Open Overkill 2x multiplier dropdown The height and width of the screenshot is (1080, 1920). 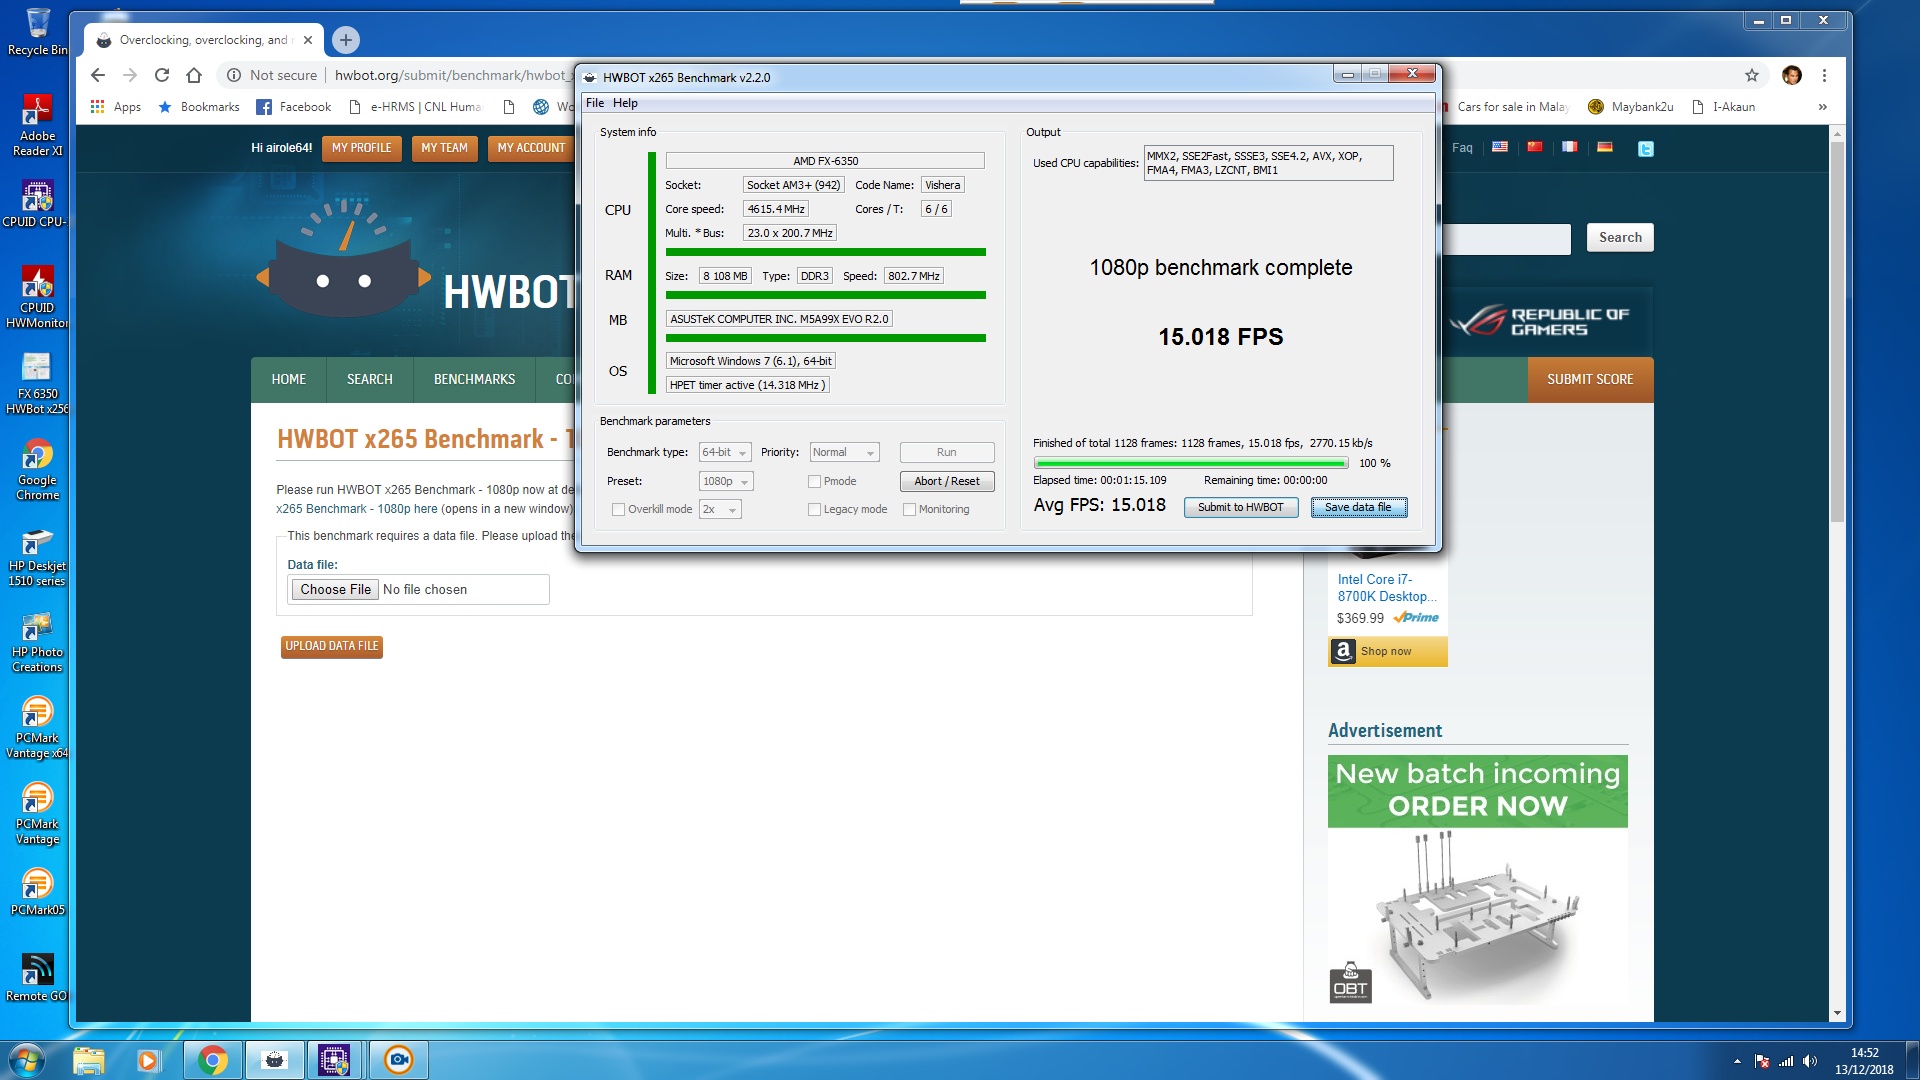(x=720, y=510)
